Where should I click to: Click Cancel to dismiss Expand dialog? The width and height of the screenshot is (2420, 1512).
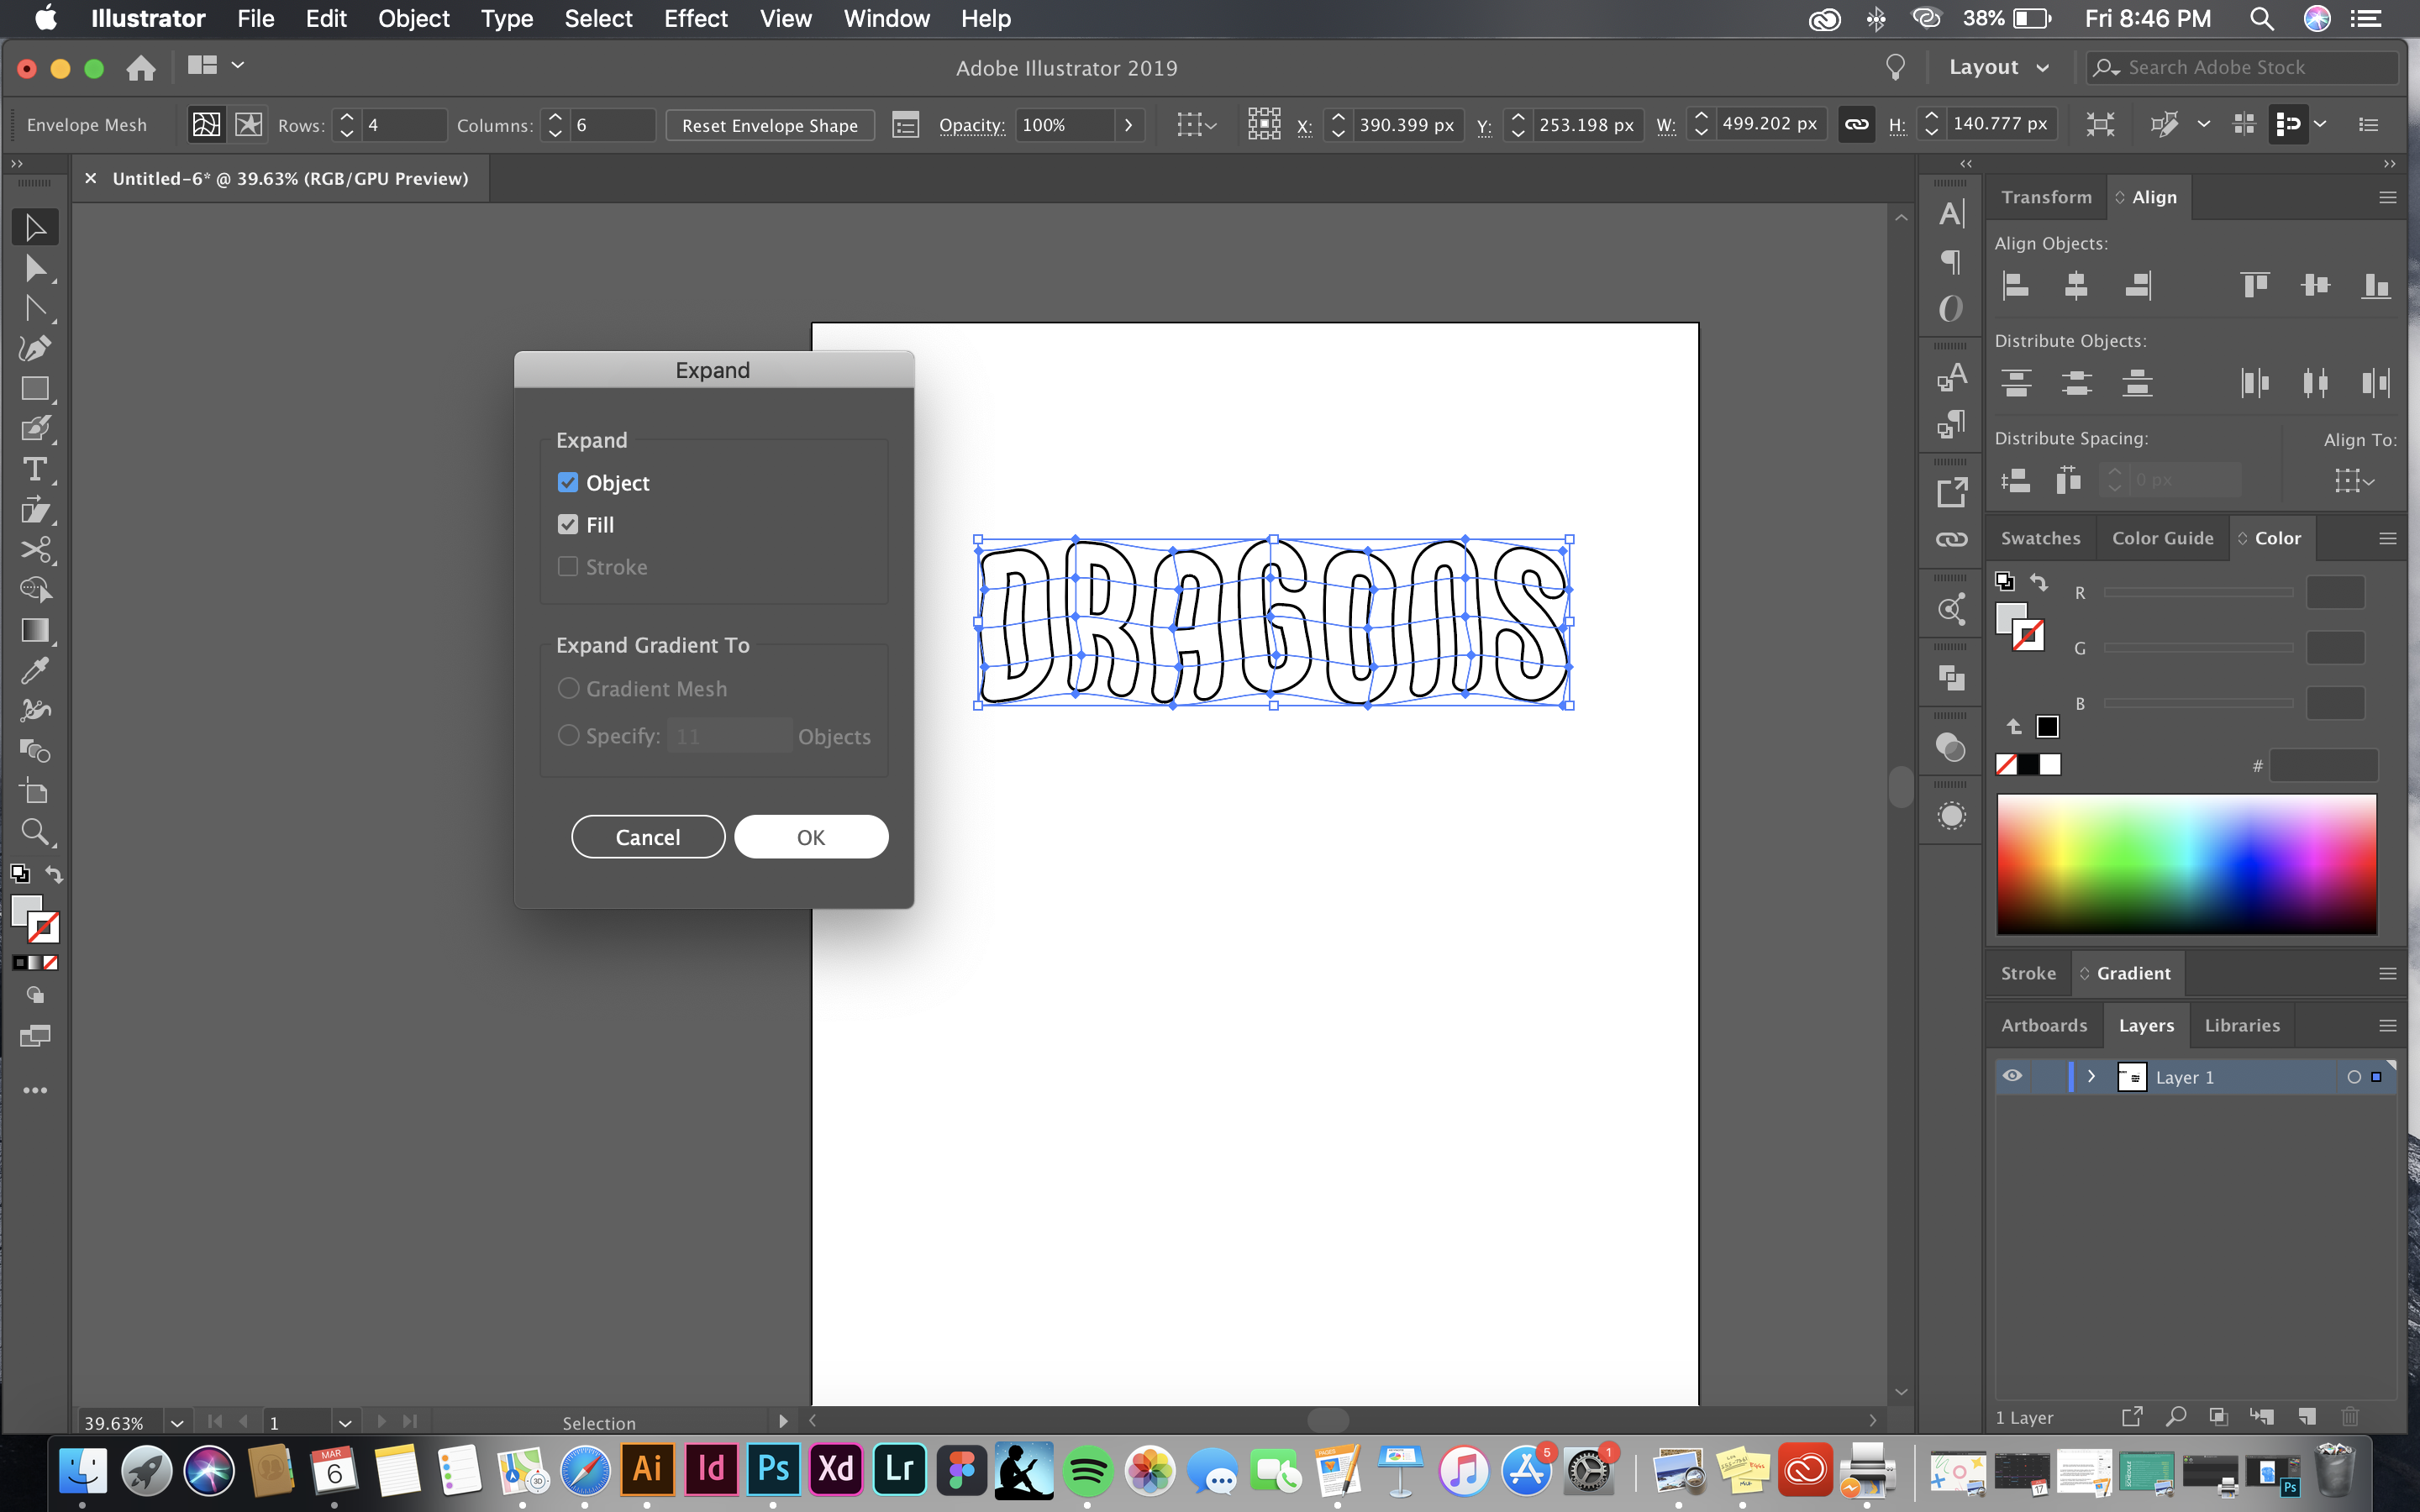(648, 836)
